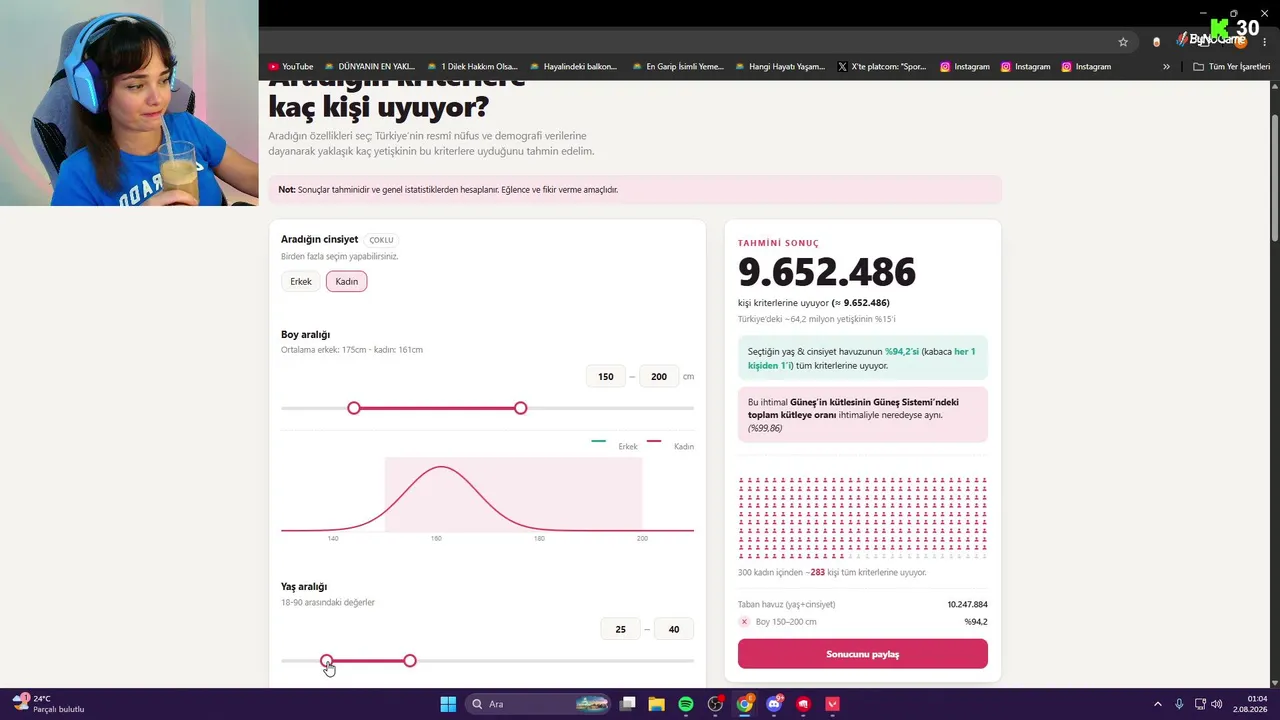
Task: Open the Tüm Yer İşaretleri folder
Action: 1232,67
